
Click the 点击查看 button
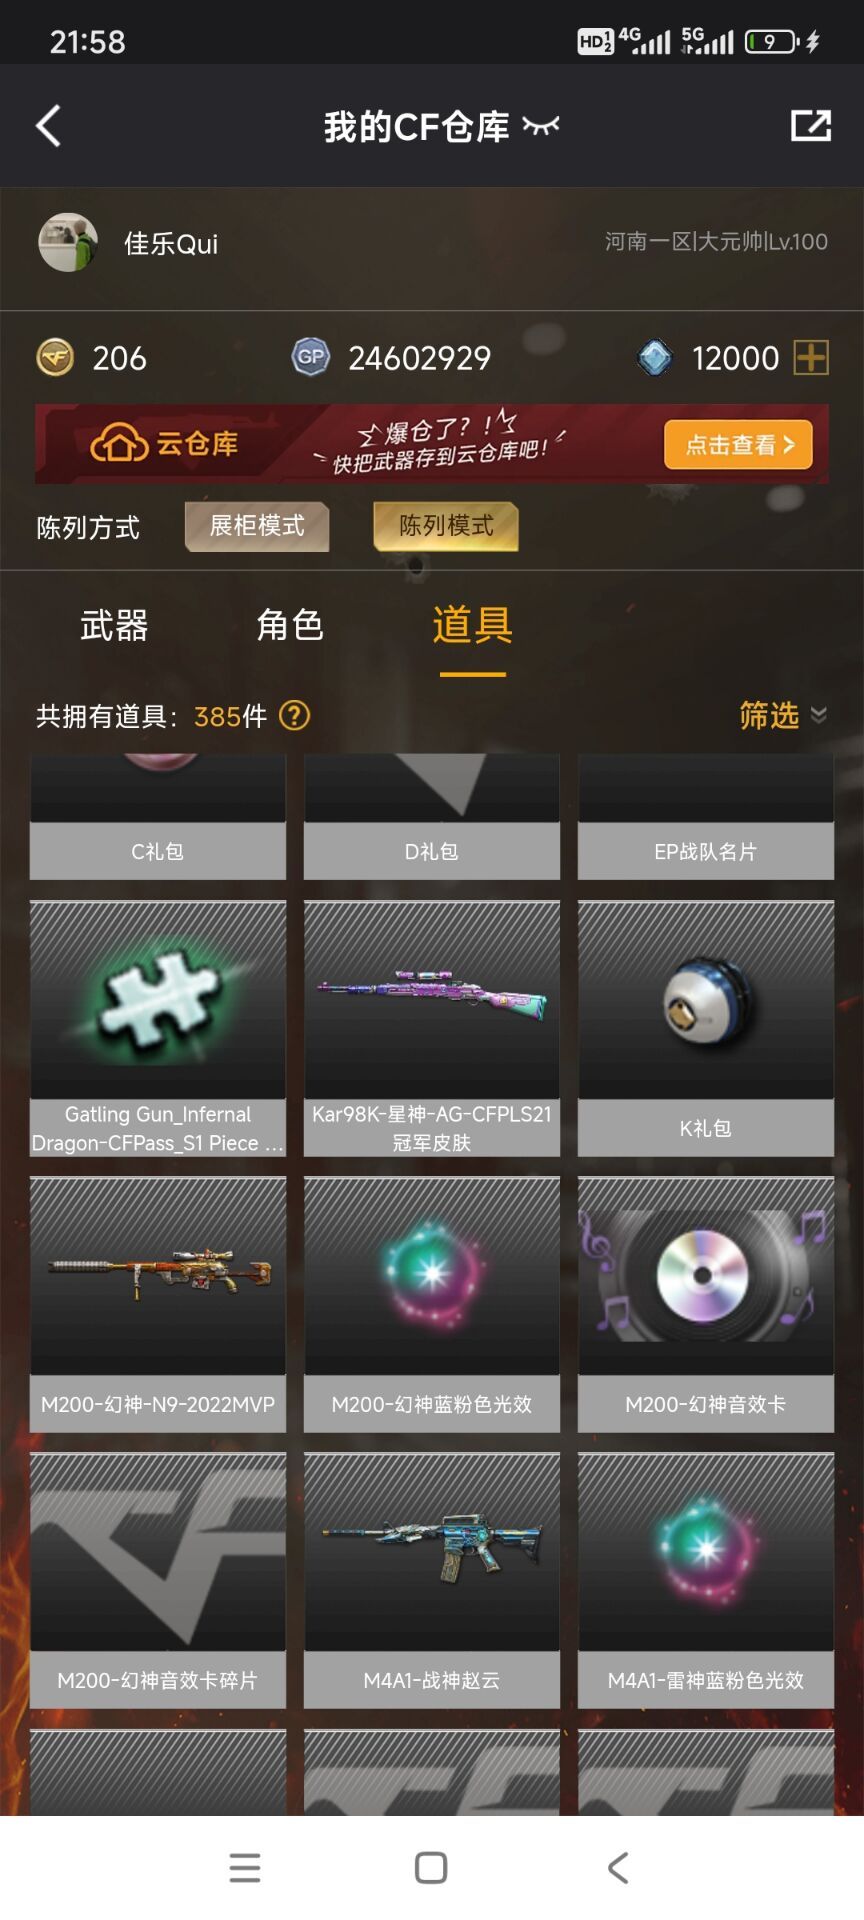coord(738,445)
